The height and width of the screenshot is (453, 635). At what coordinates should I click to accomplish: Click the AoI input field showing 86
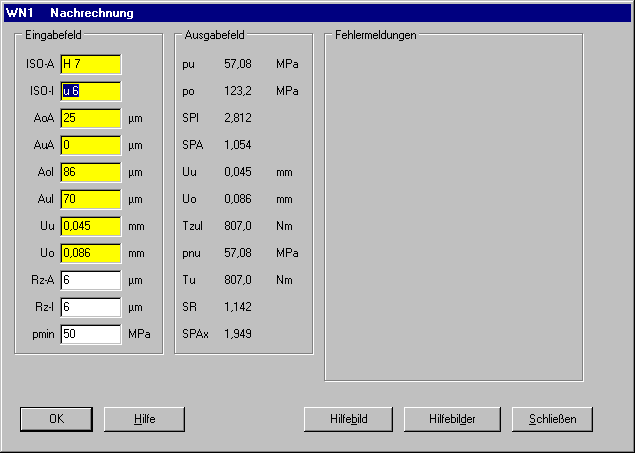(90, 172)
